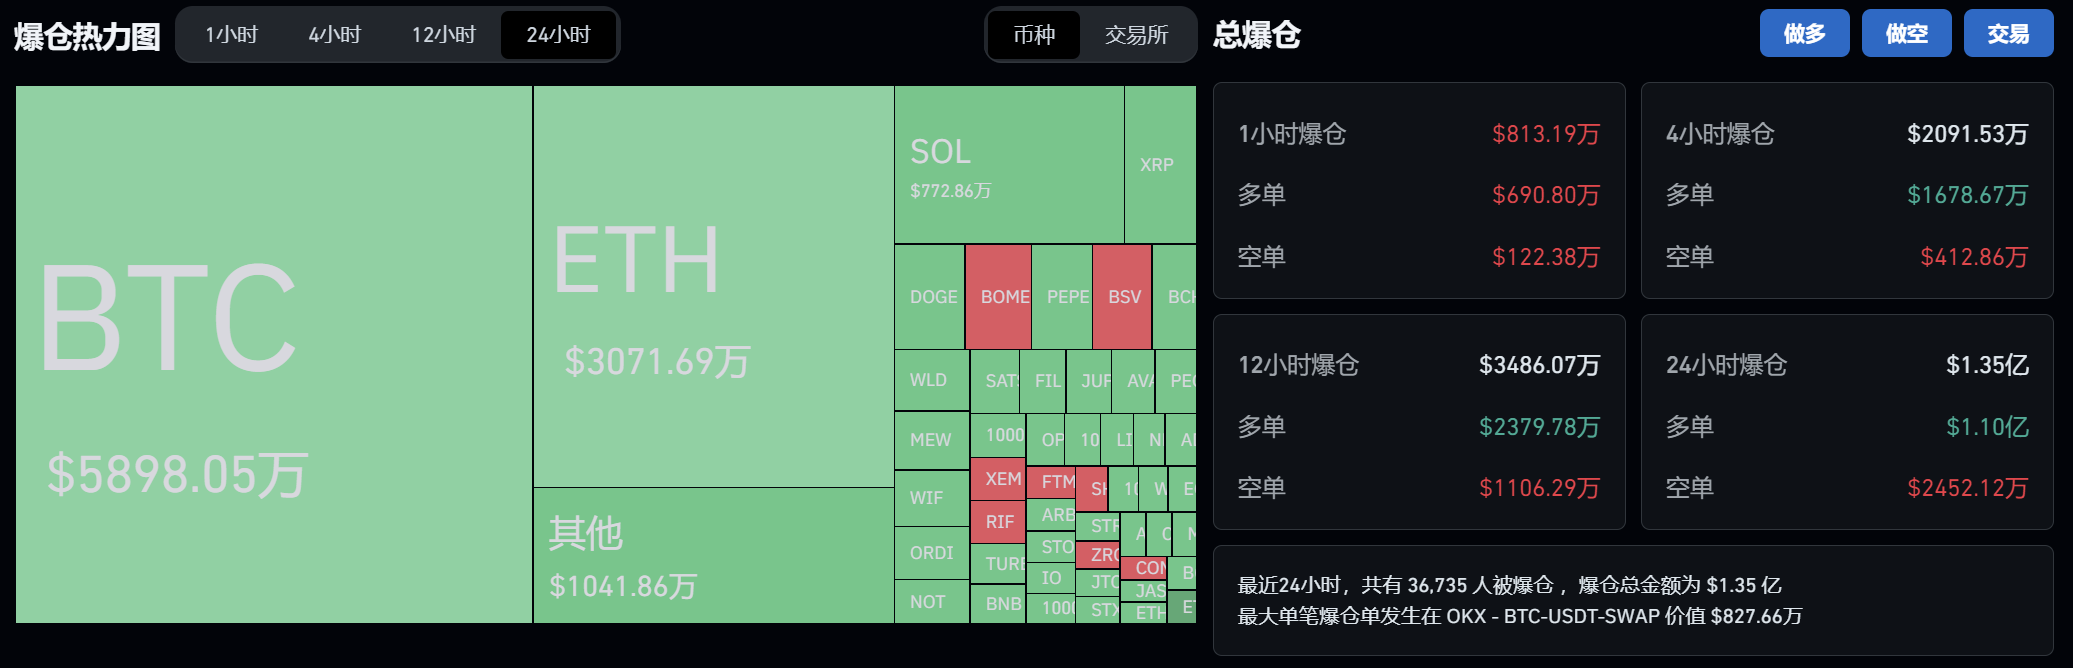
Task: Click the red BSV tile
Action: click(1122, 297)
